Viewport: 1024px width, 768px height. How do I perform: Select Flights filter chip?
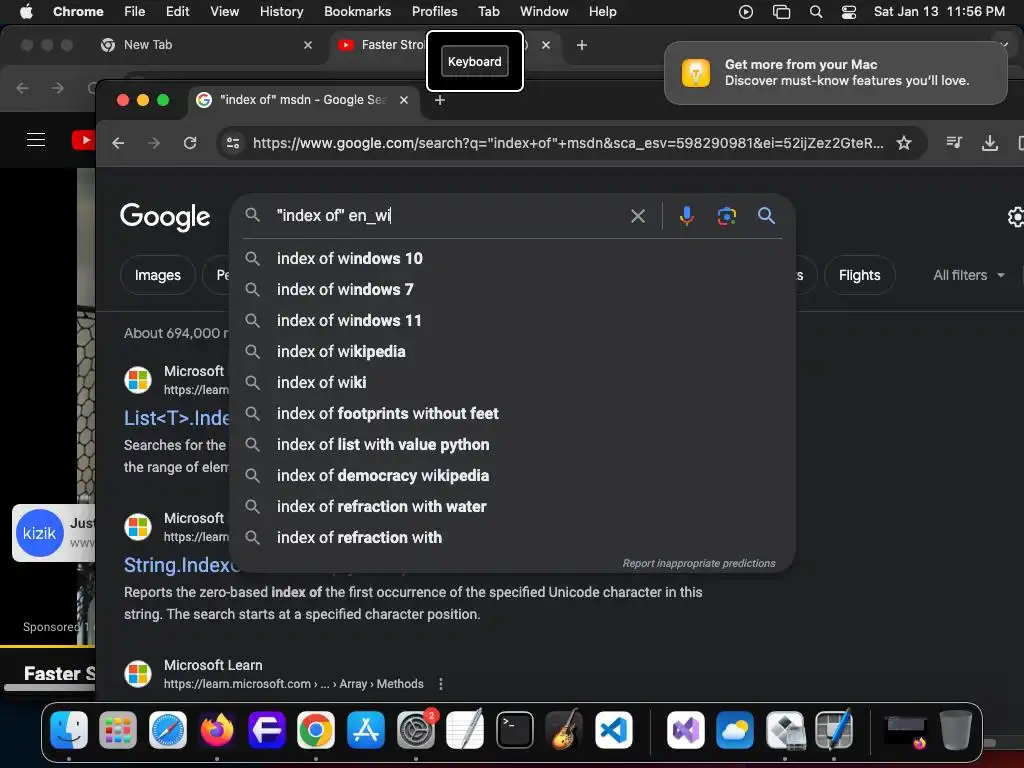coord(859,276)
